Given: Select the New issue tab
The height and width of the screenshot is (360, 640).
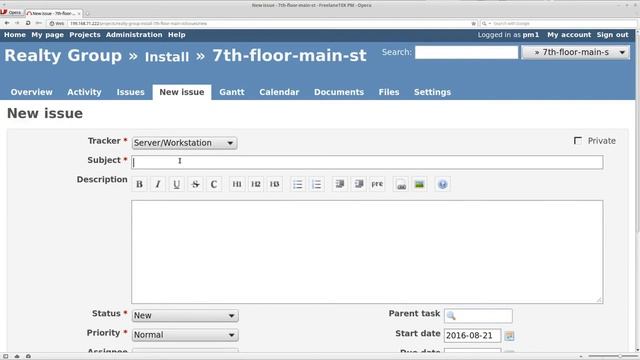Looking at the screenshot, I should pyautogui.click(x=182, y=92).
